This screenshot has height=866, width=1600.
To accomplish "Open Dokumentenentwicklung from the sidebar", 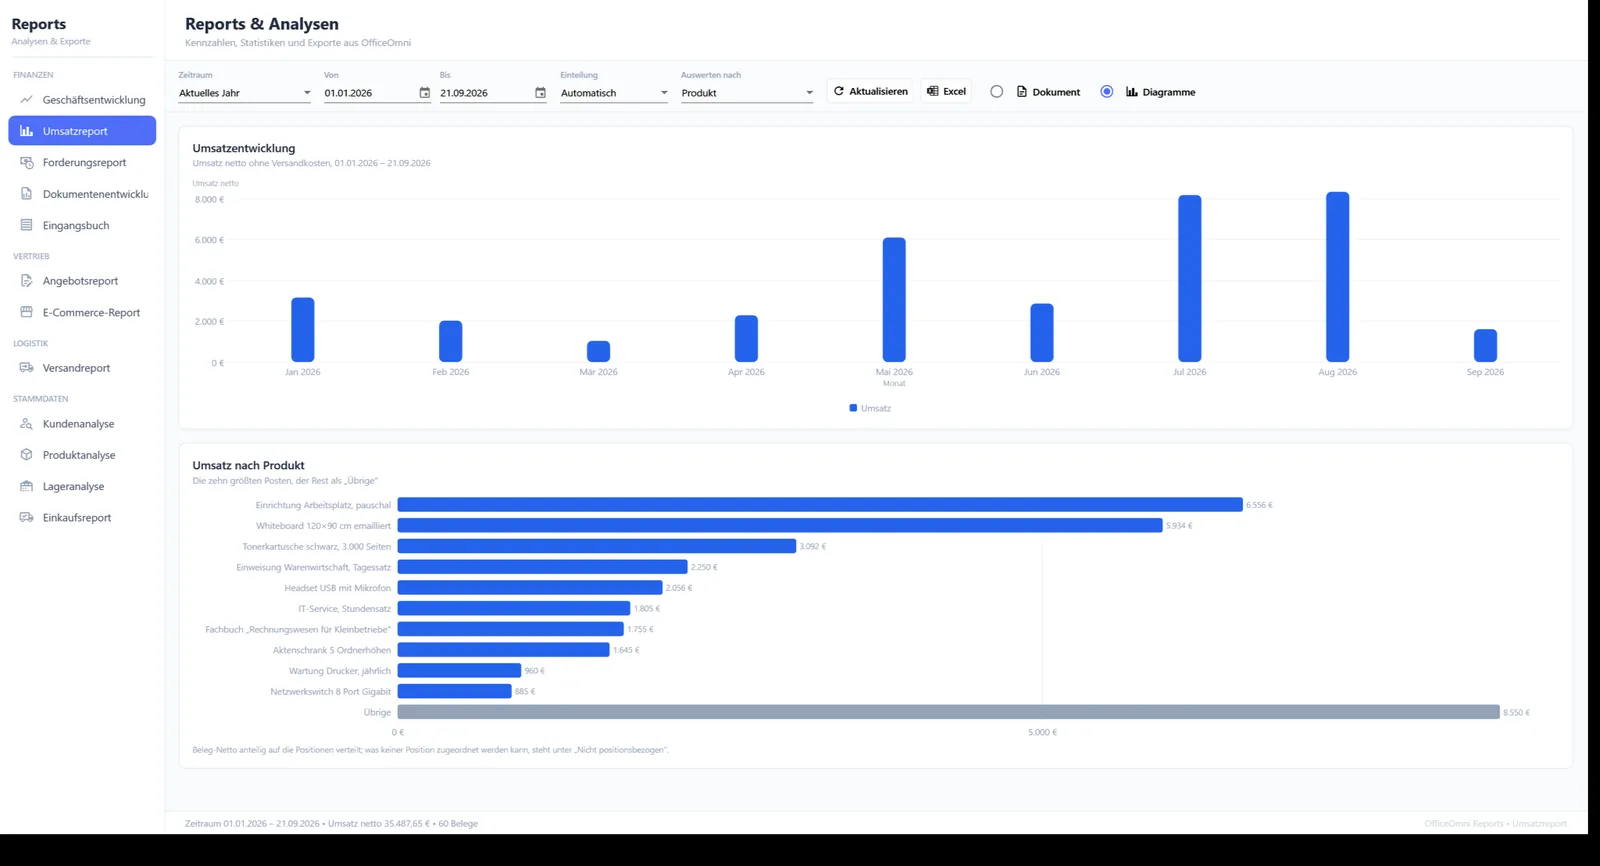I will tap(82, 194).
